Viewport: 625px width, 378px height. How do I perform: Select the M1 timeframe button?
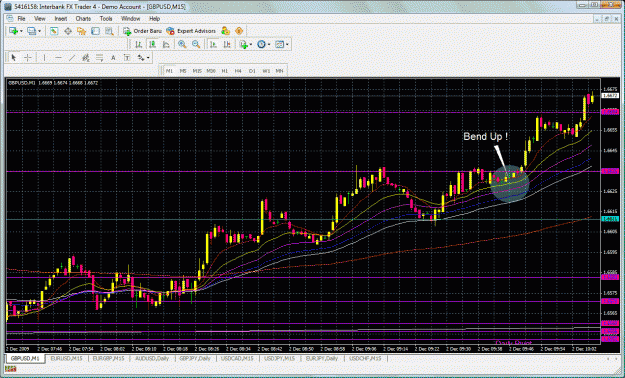pyautogui.click(x=169, y=71)
